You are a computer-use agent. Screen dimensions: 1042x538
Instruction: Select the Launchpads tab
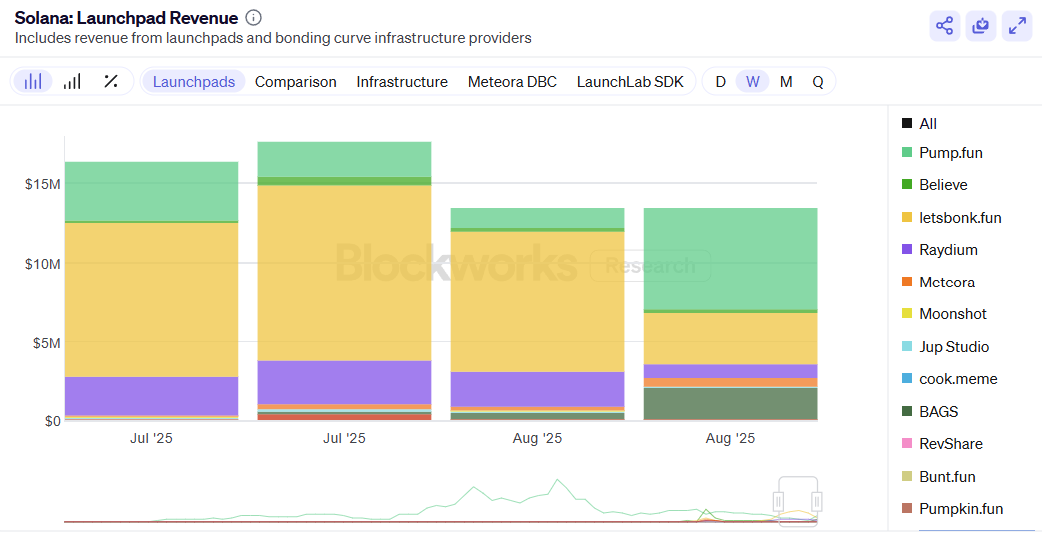(x=194, y=82)
